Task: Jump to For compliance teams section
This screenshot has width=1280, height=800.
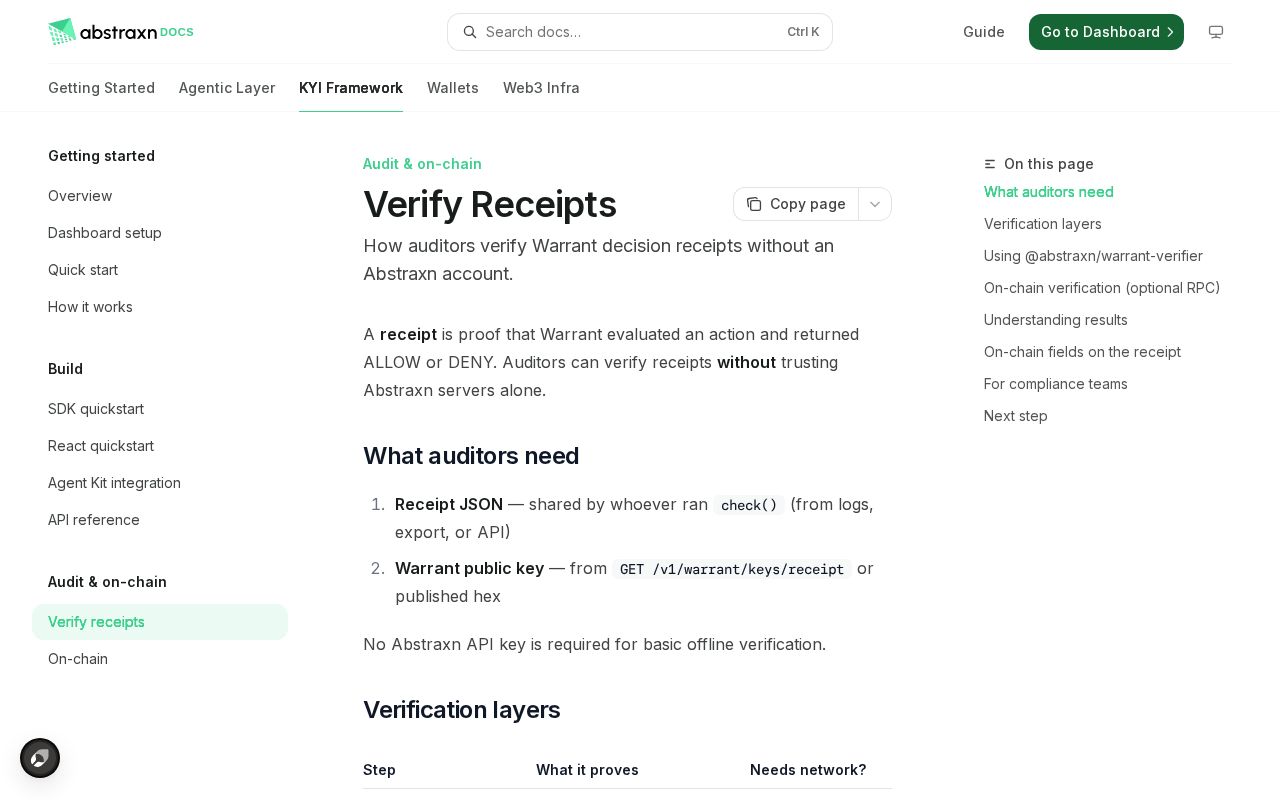Action: tap(1056, 384)
